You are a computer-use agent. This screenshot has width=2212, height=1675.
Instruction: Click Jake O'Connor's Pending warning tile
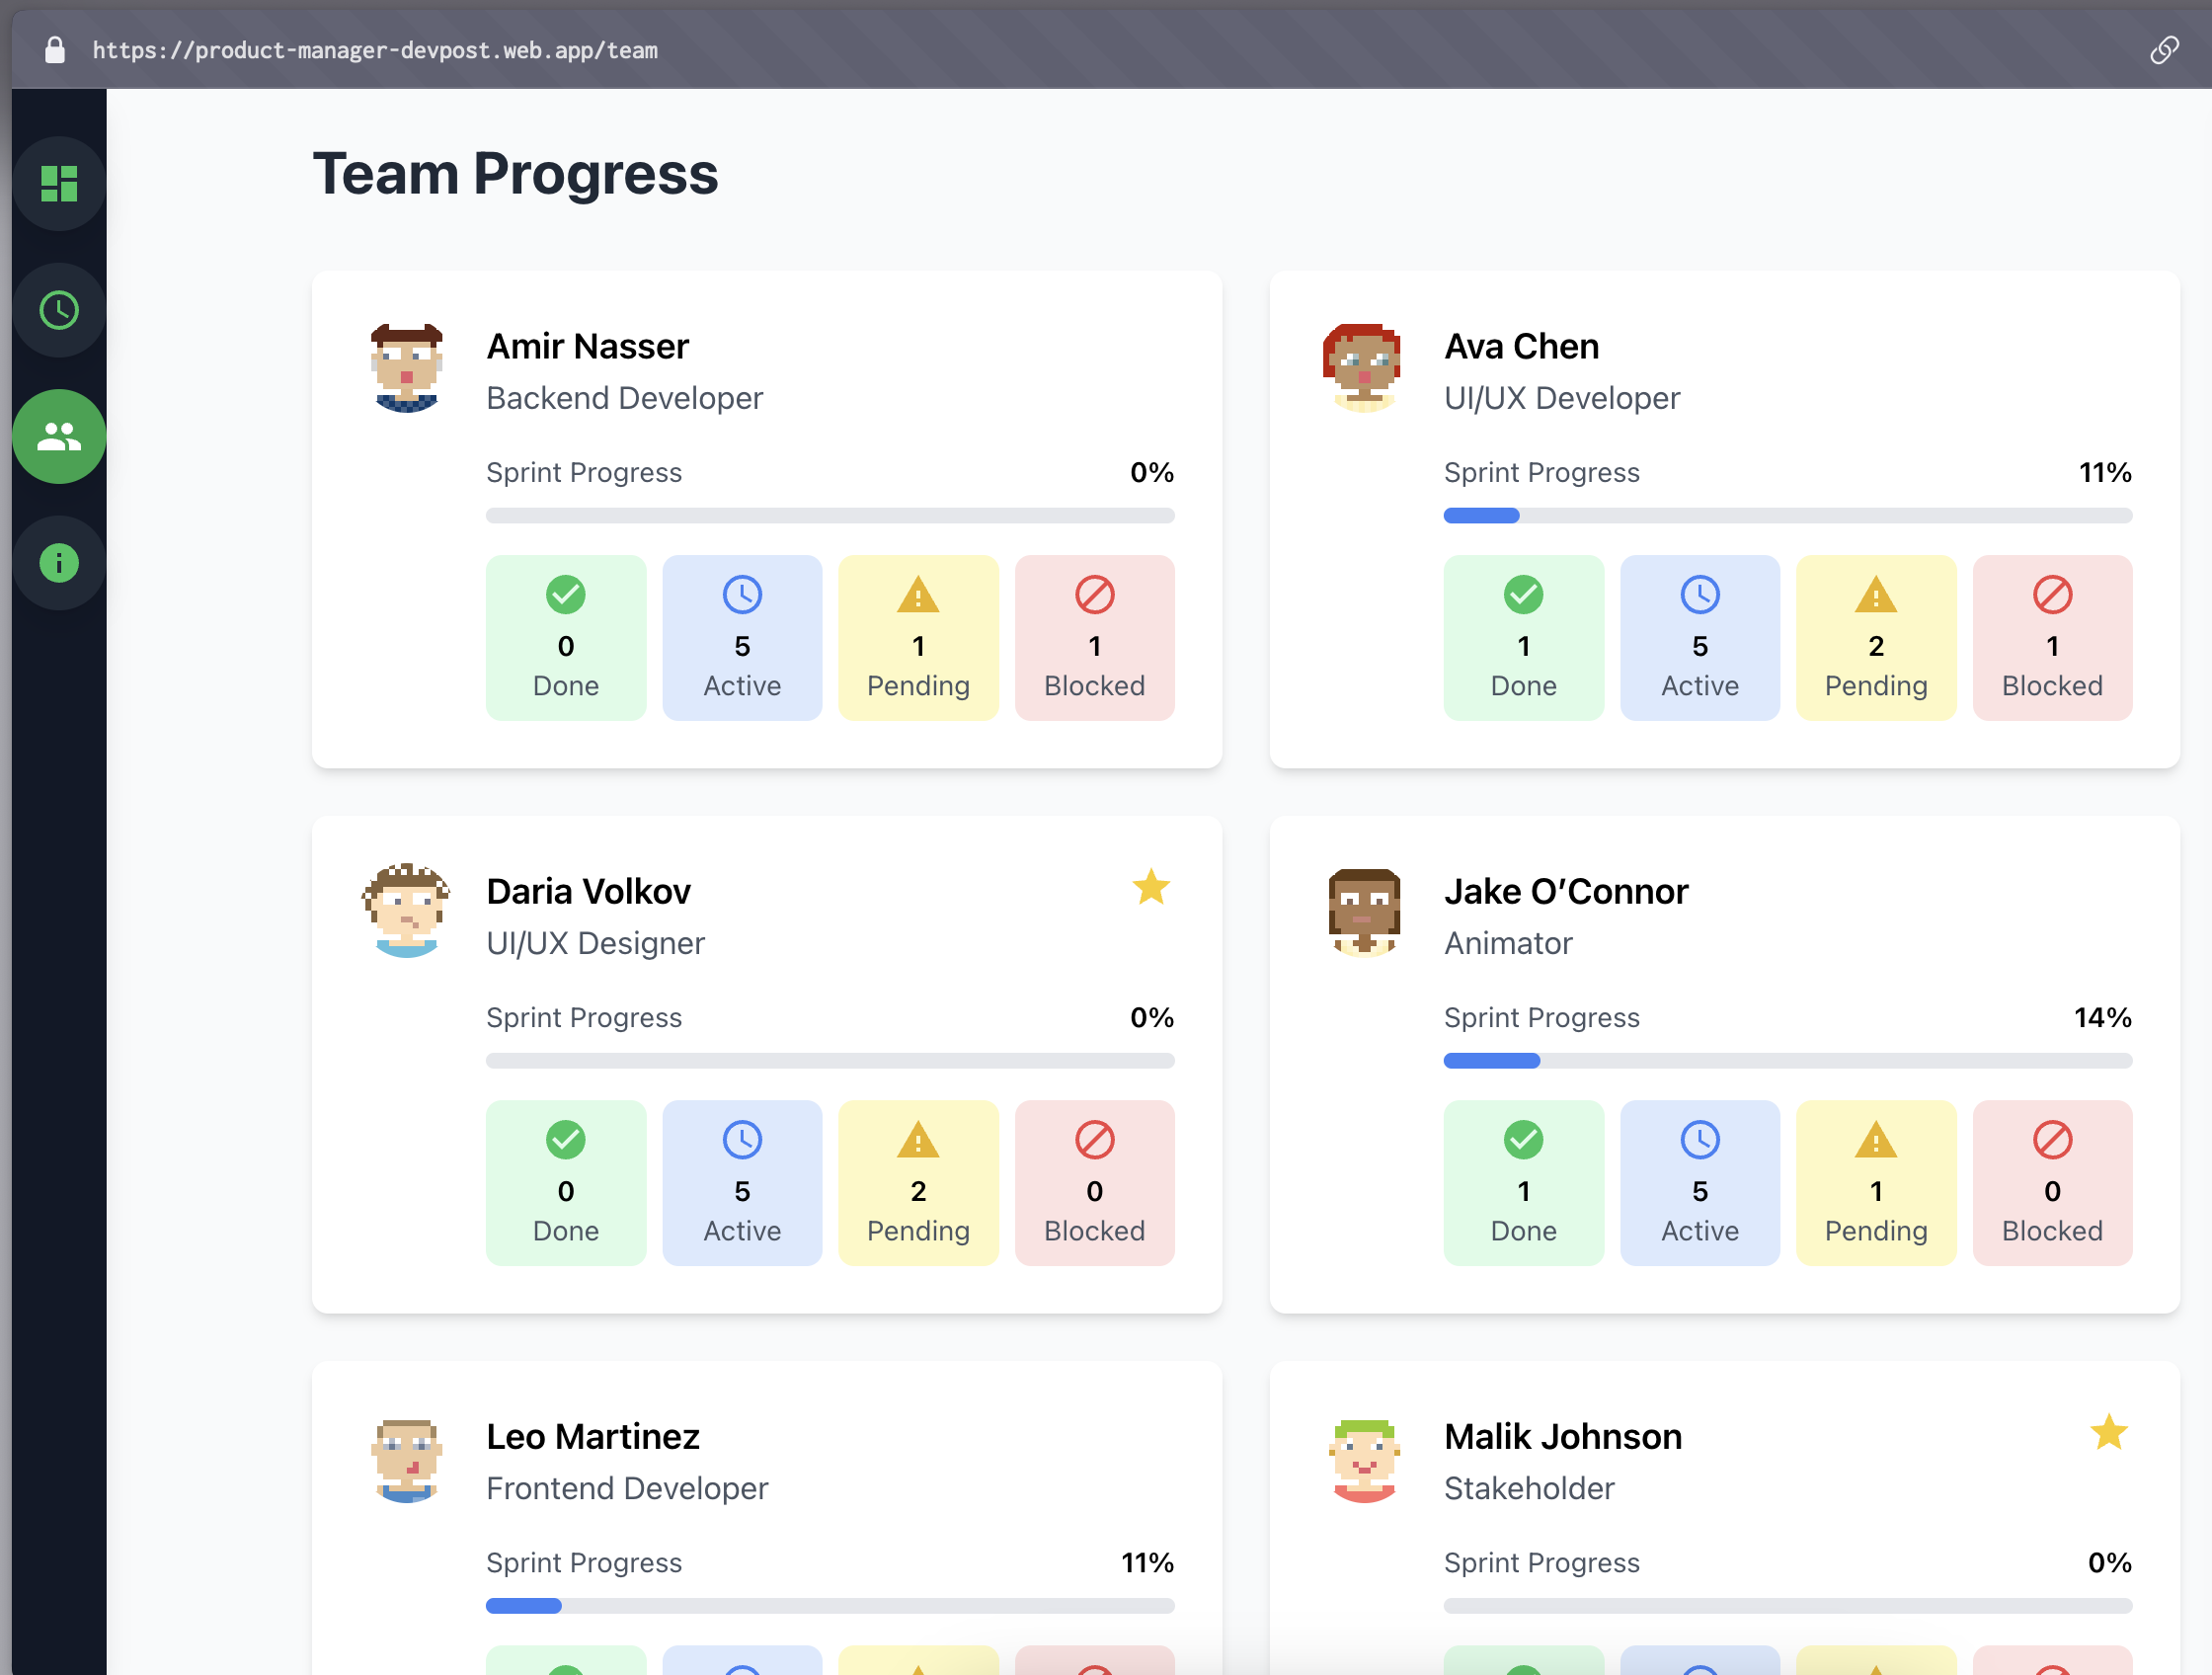tap(1875, 1182)
